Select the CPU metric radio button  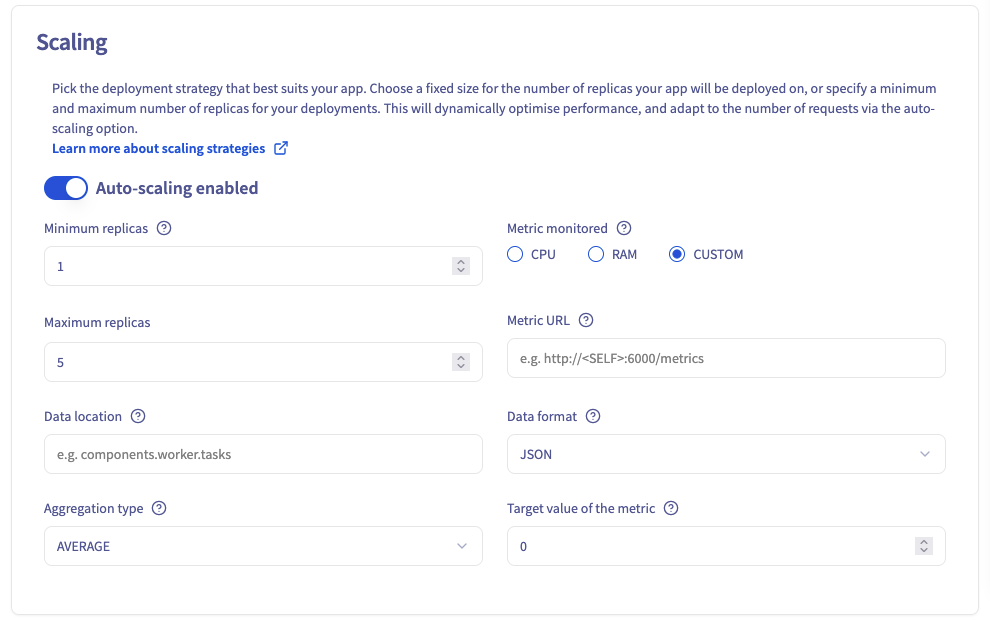coord(515,254)
